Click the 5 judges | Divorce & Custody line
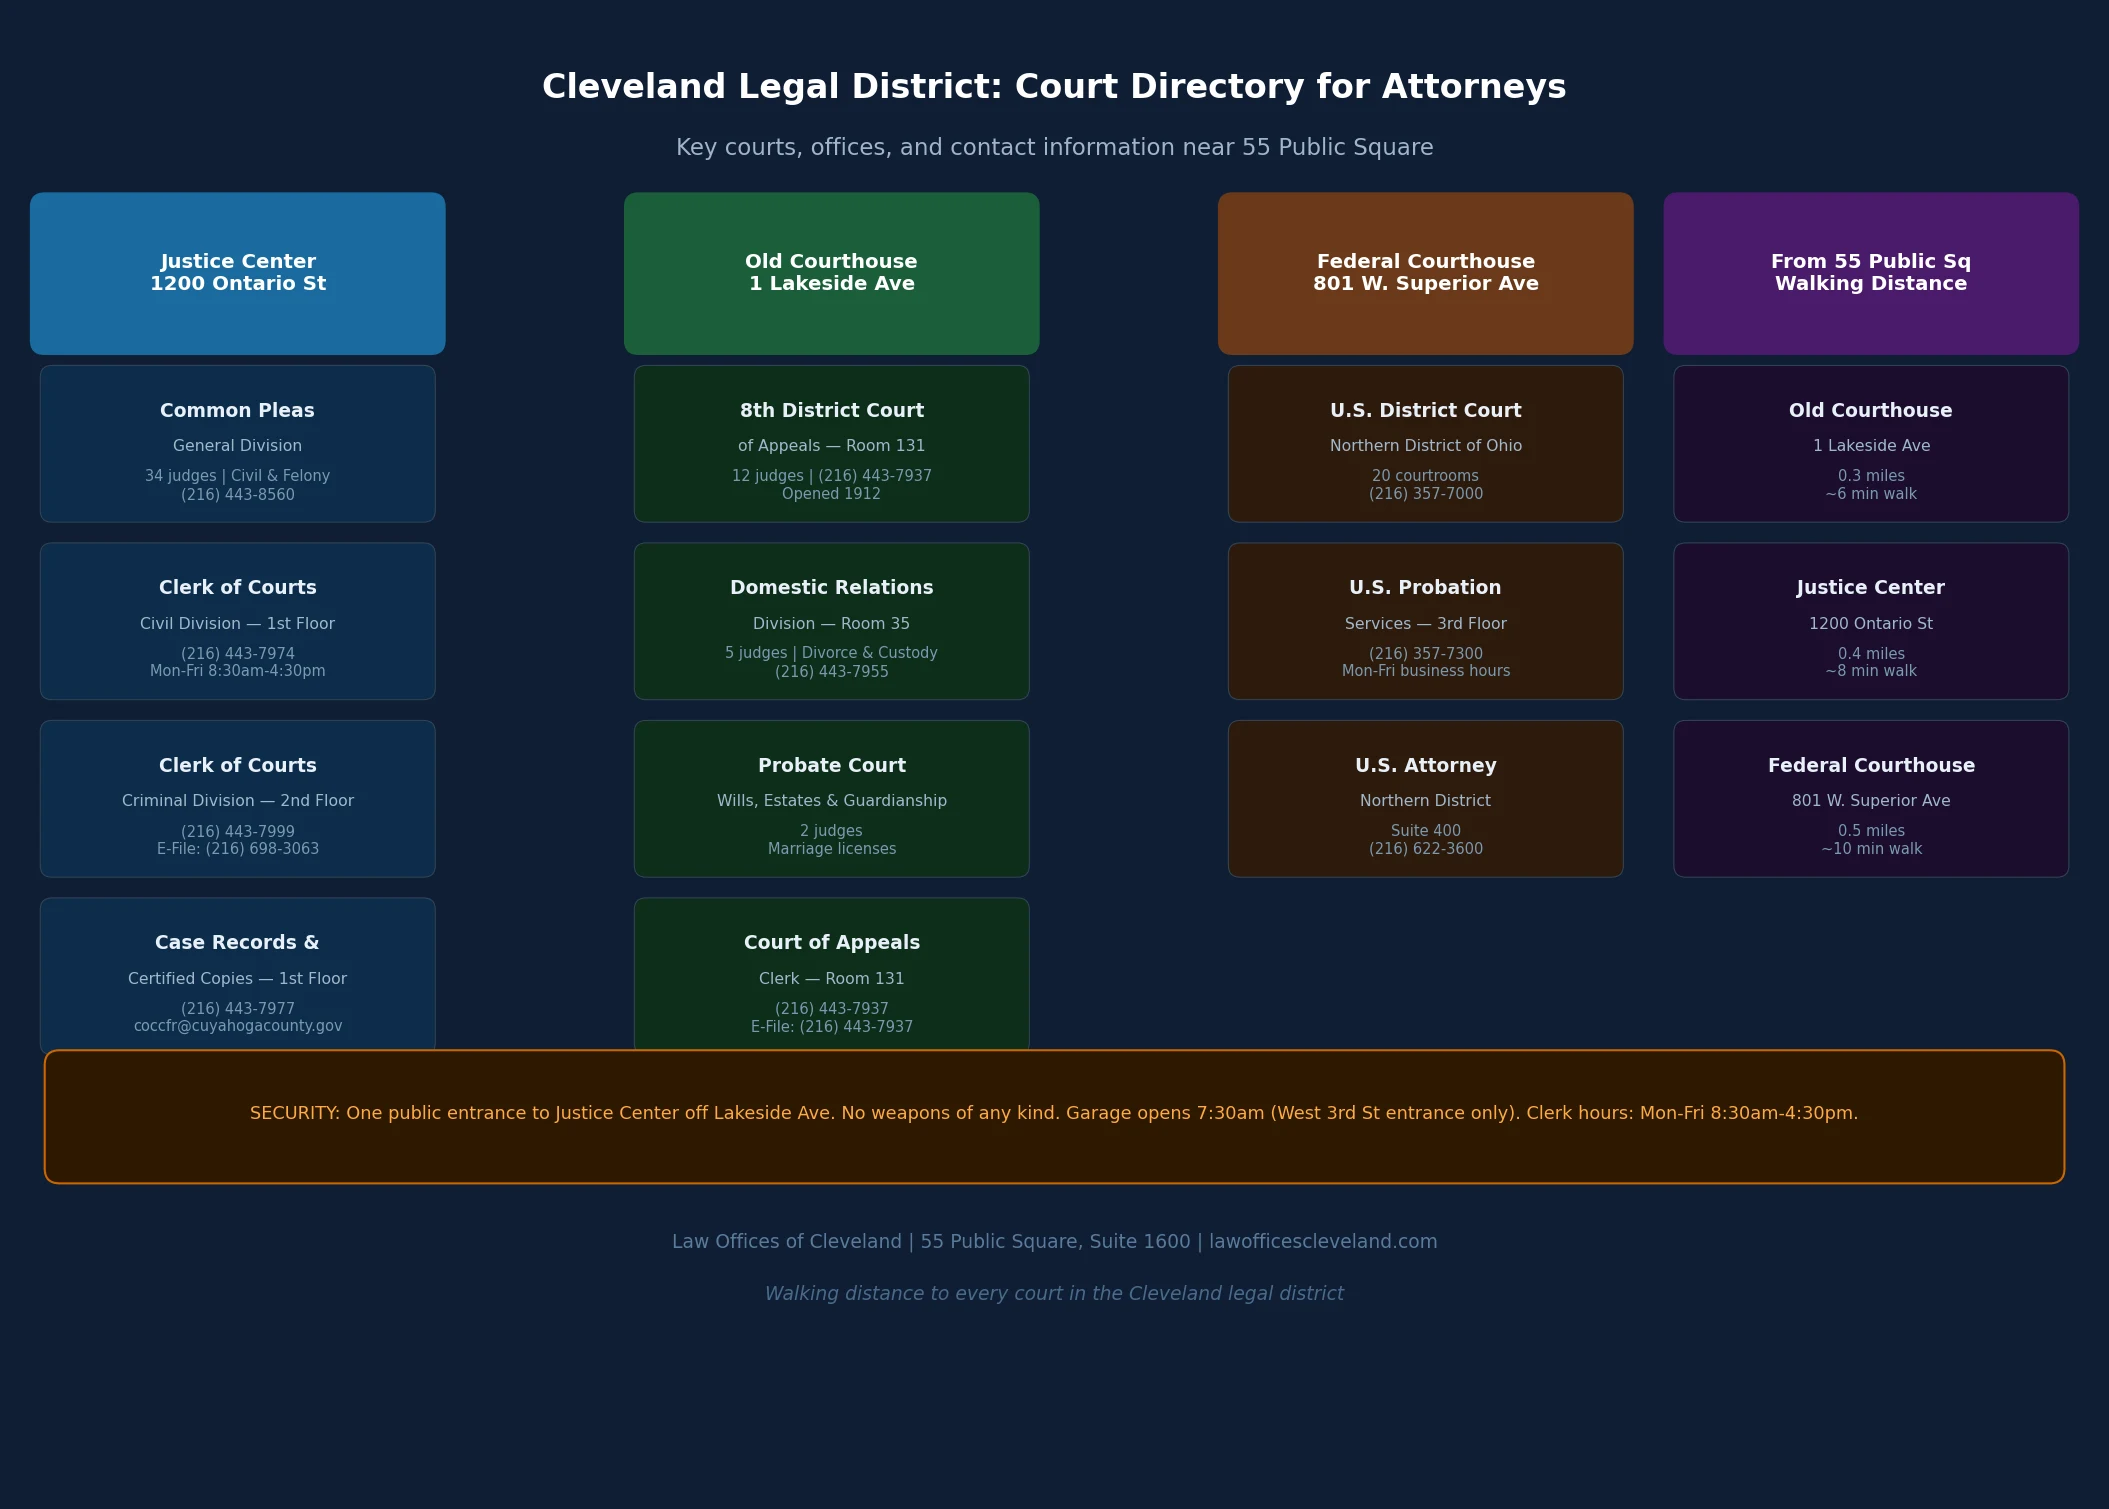The image size is (2109, 1509). tap(832, 653)
